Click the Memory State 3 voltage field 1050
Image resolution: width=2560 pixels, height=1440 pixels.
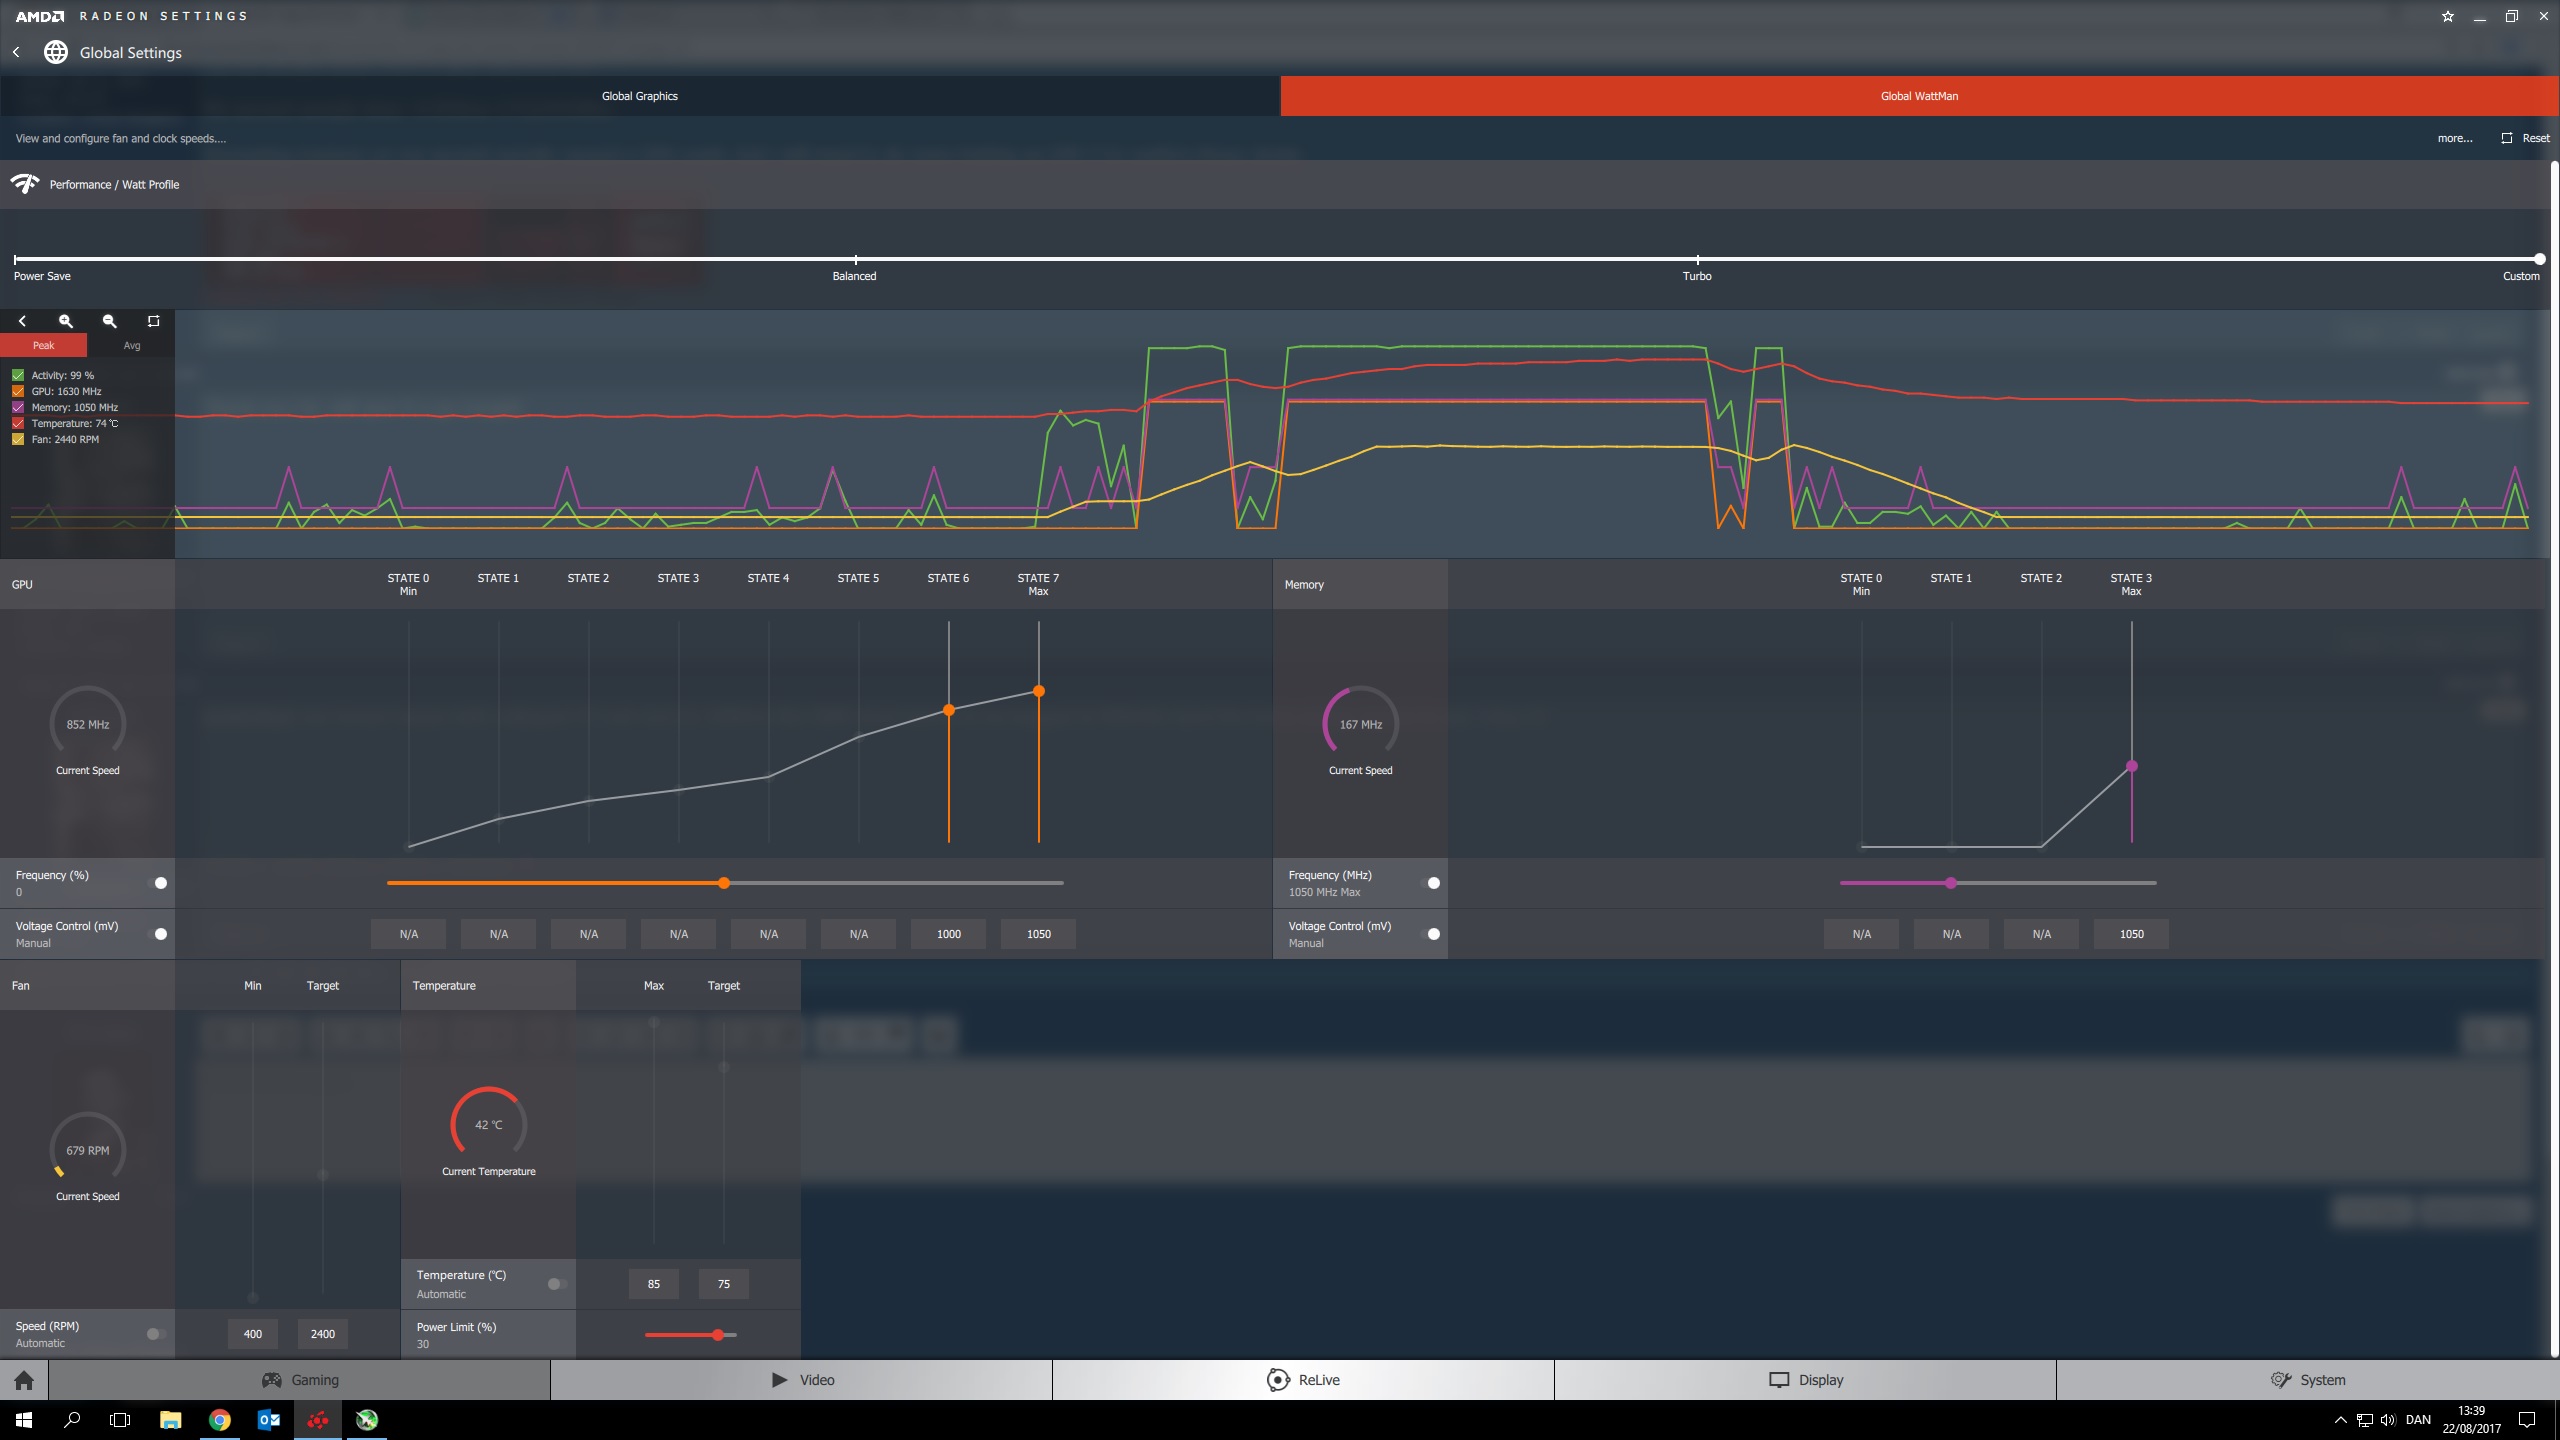2131,934
